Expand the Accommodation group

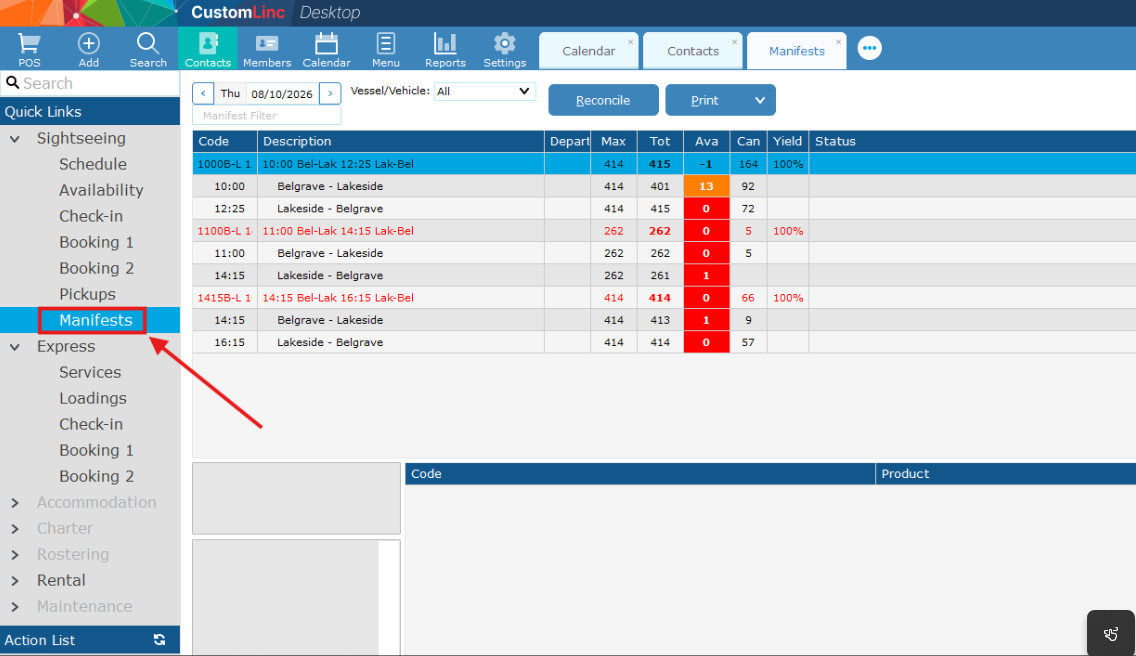click(14, 502)
